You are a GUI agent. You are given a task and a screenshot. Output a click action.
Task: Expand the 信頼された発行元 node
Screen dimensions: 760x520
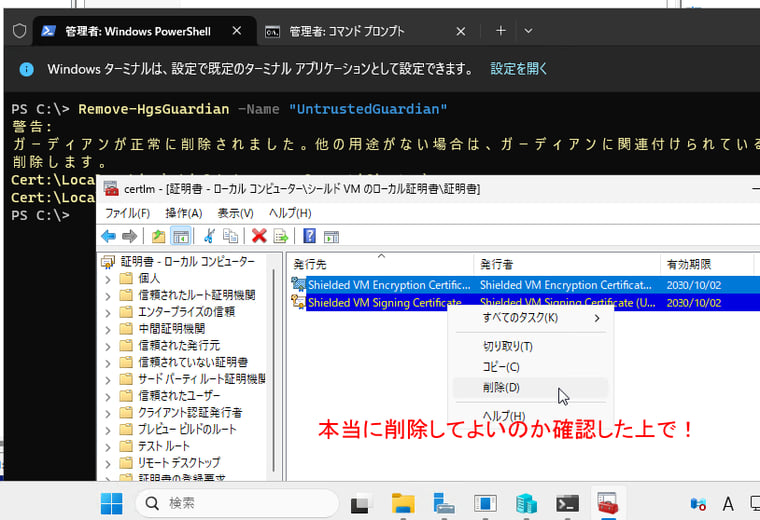click(x=108, y=346)
